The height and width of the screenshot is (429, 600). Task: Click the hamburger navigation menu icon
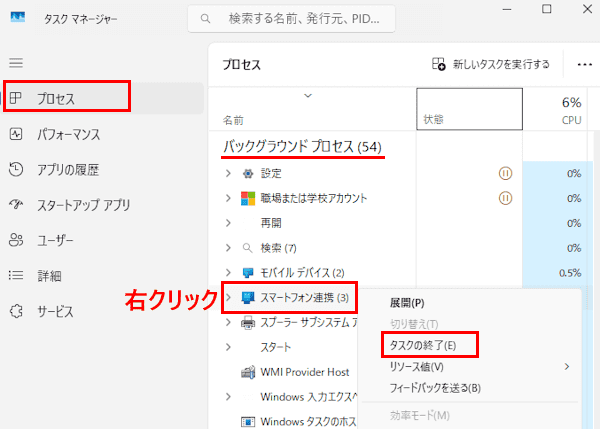(16, 62)
